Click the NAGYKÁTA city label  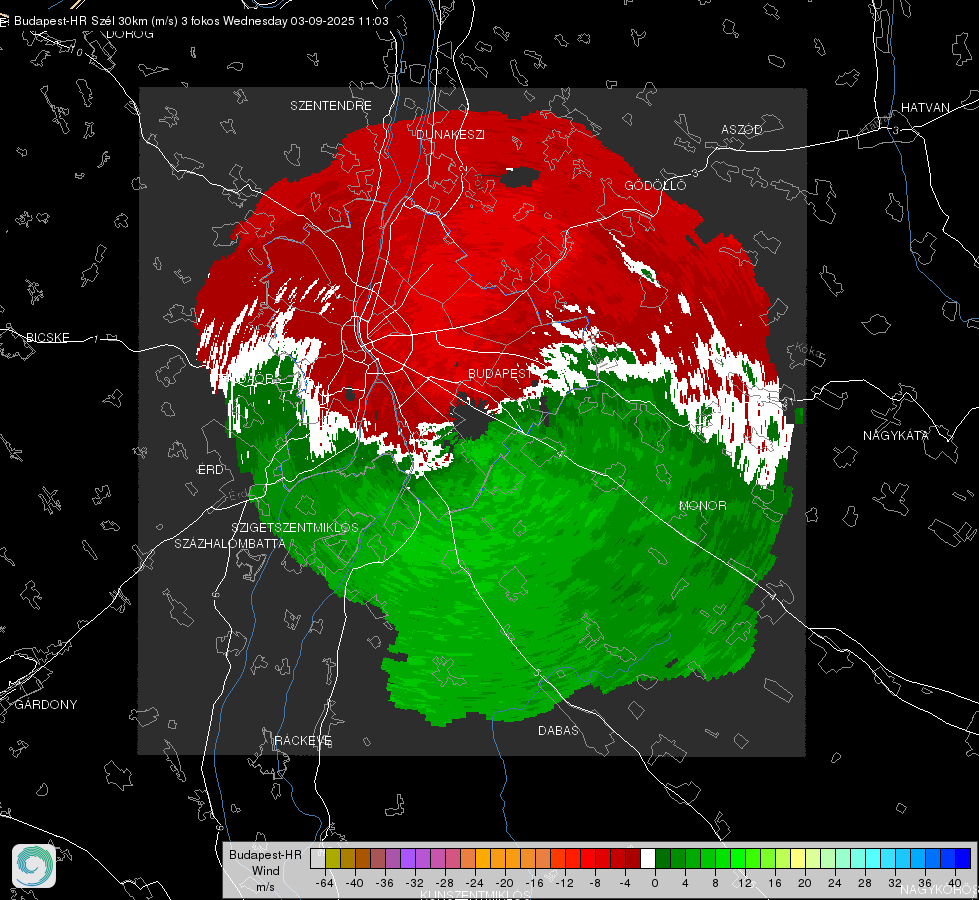tap(896, 435)
